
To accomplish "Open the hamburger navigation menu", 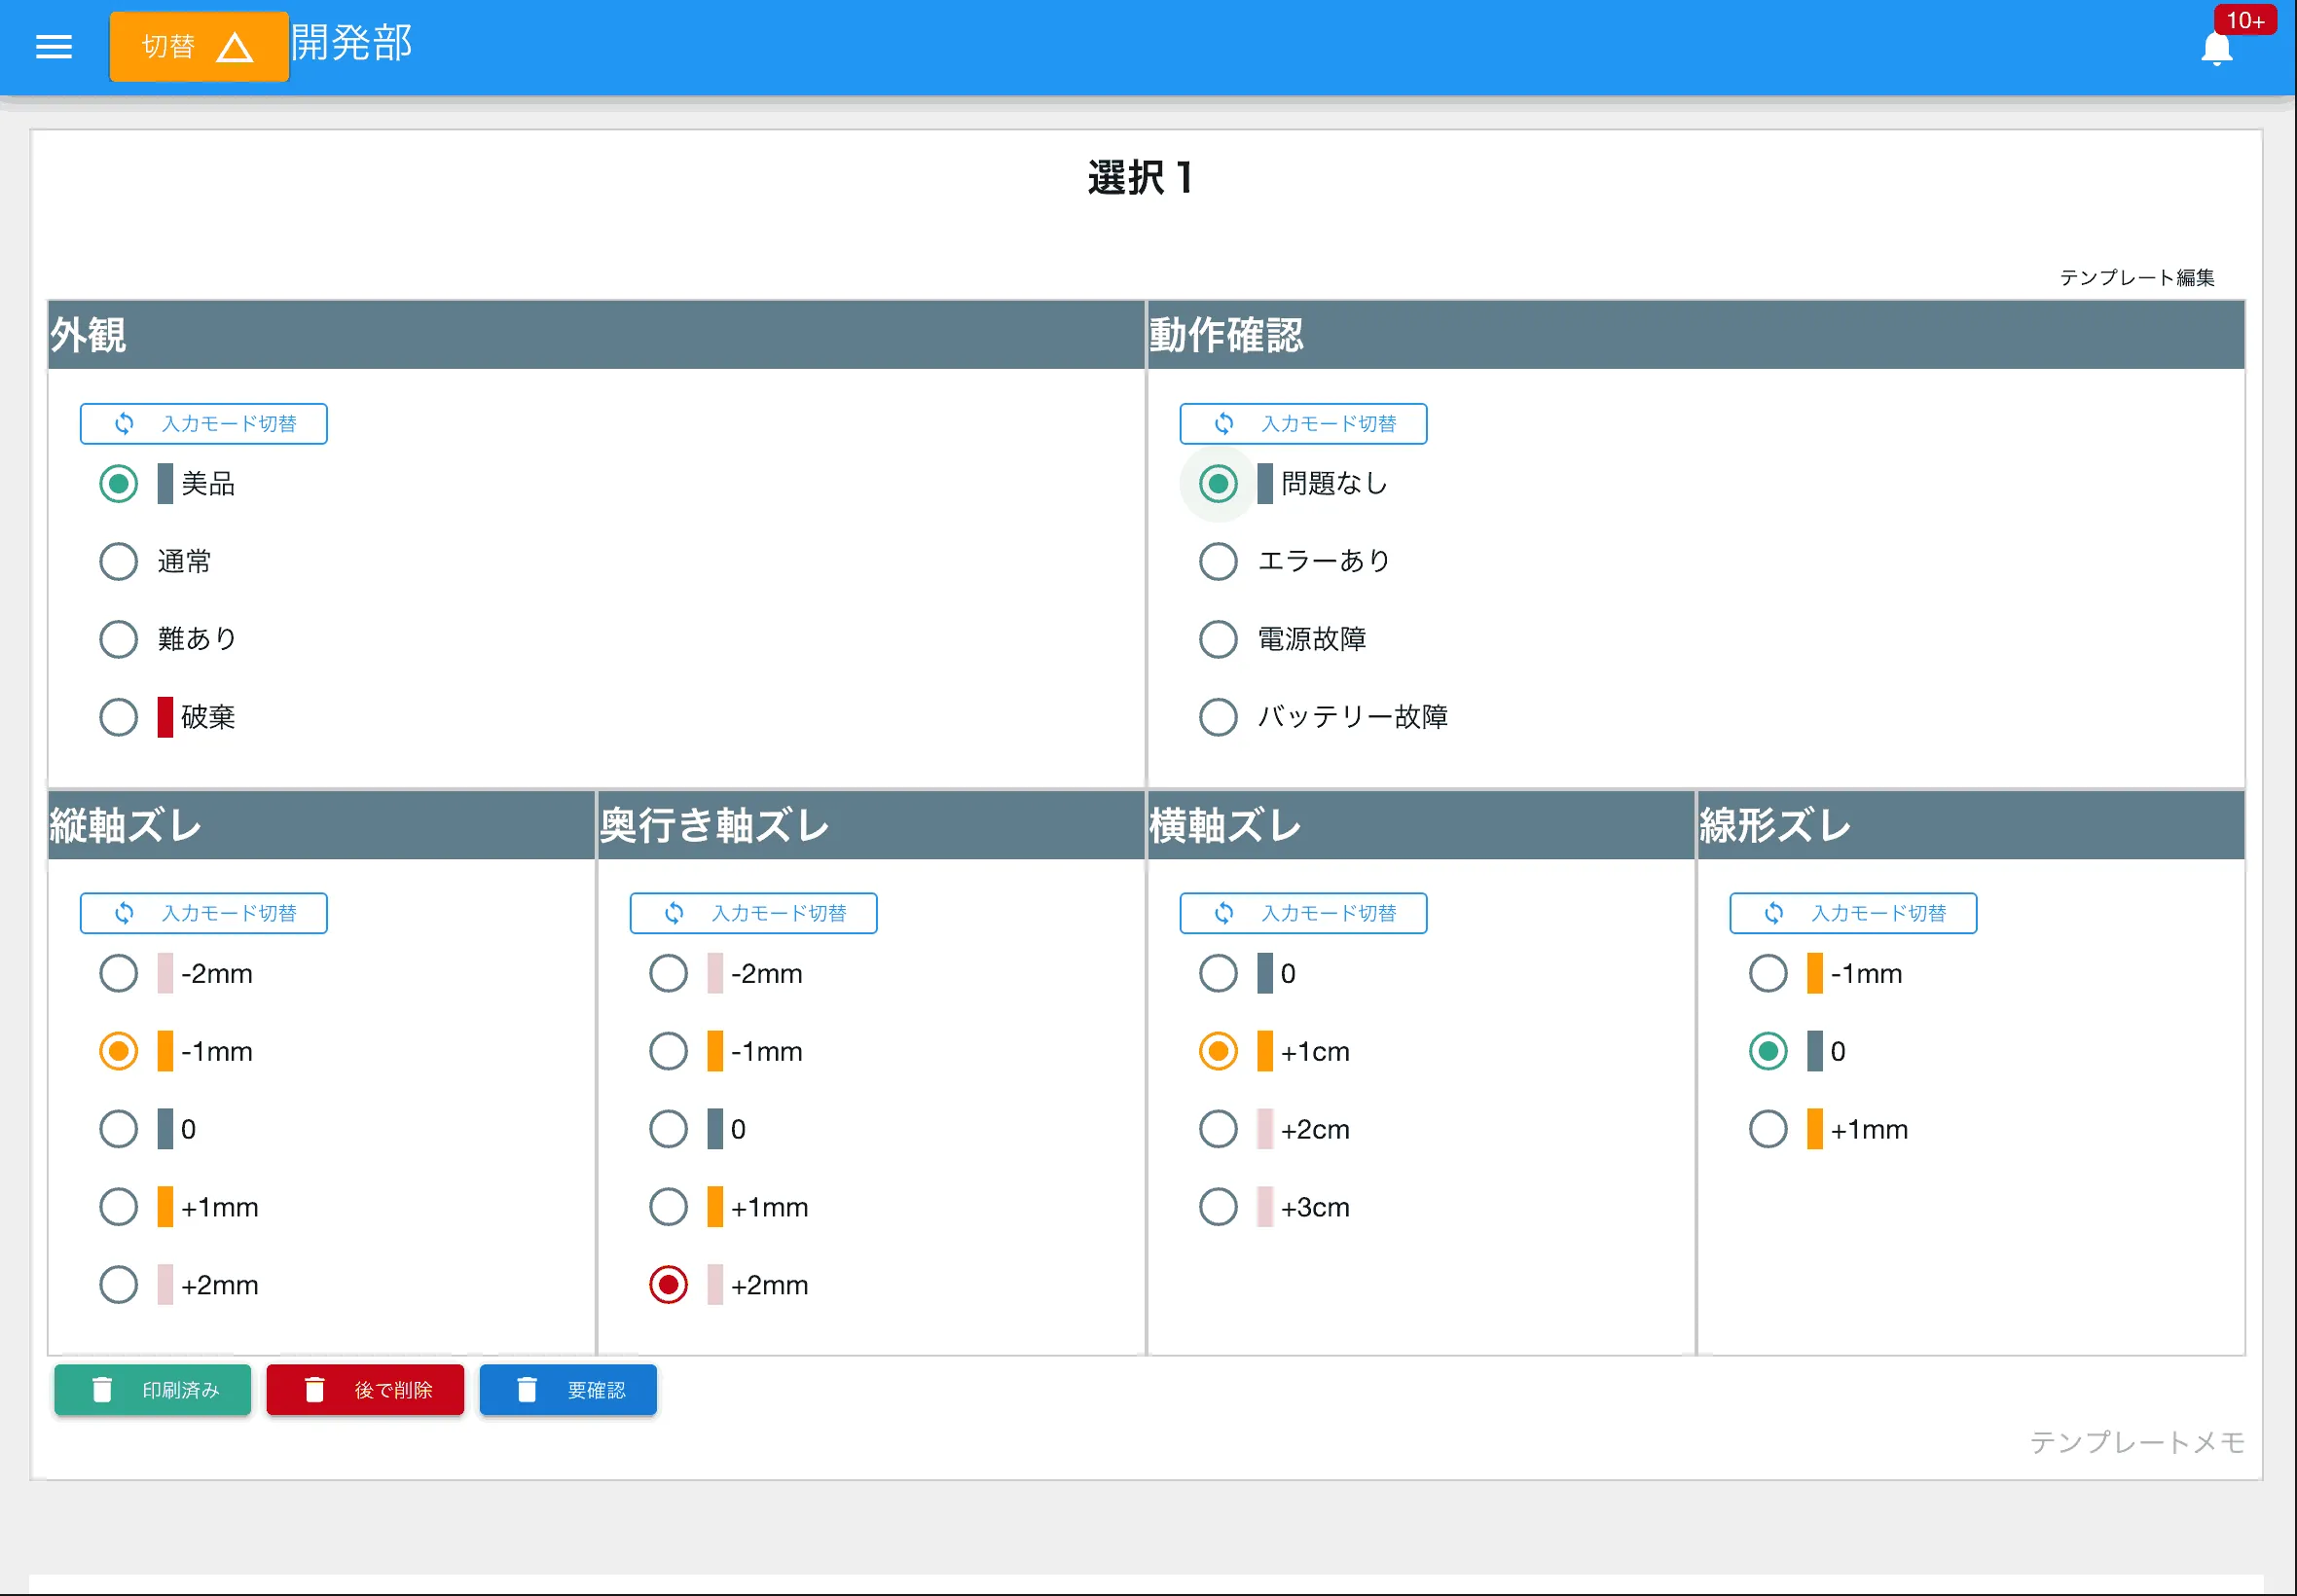I will click(x=53, y=46).
